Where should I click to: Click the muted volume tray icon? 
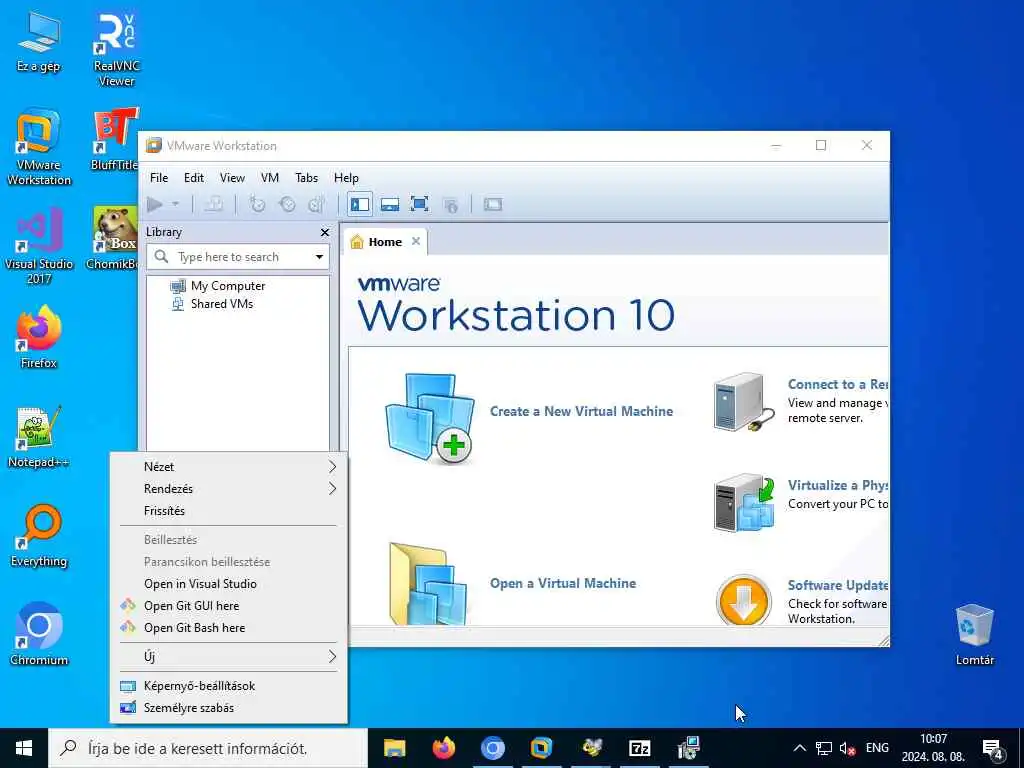[x=848, y=748]
